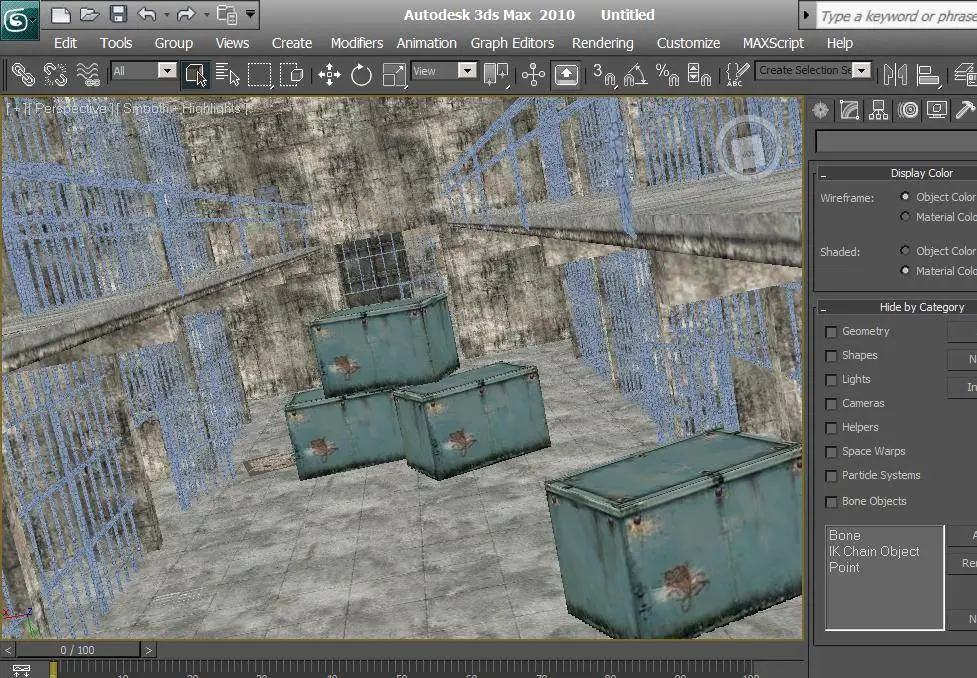Select Shaded Object Color radio button
The image size is (977, 678).
pyautogui.click(x=905, y=251)
